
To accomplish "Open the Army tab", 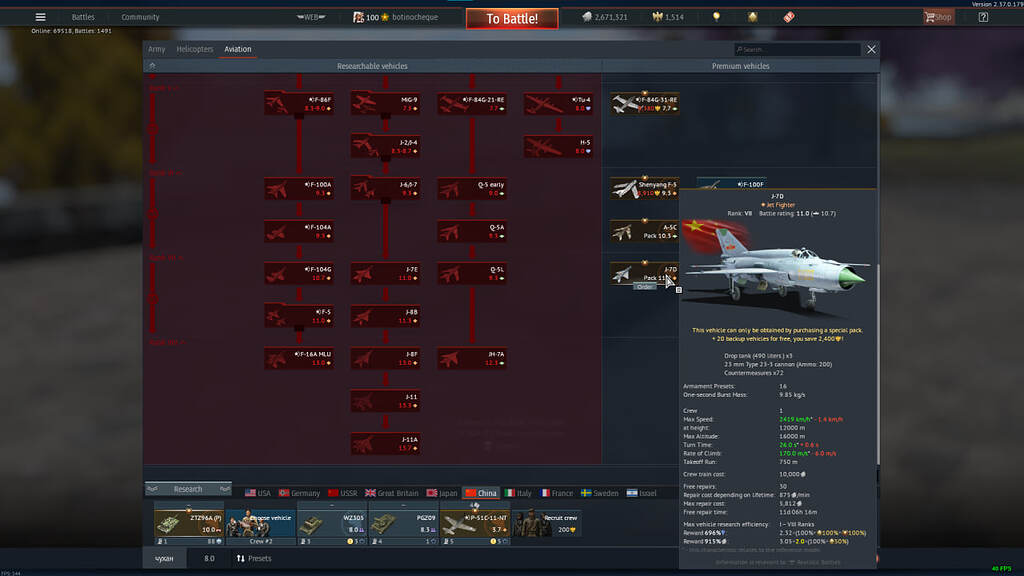I will (157, 49).
